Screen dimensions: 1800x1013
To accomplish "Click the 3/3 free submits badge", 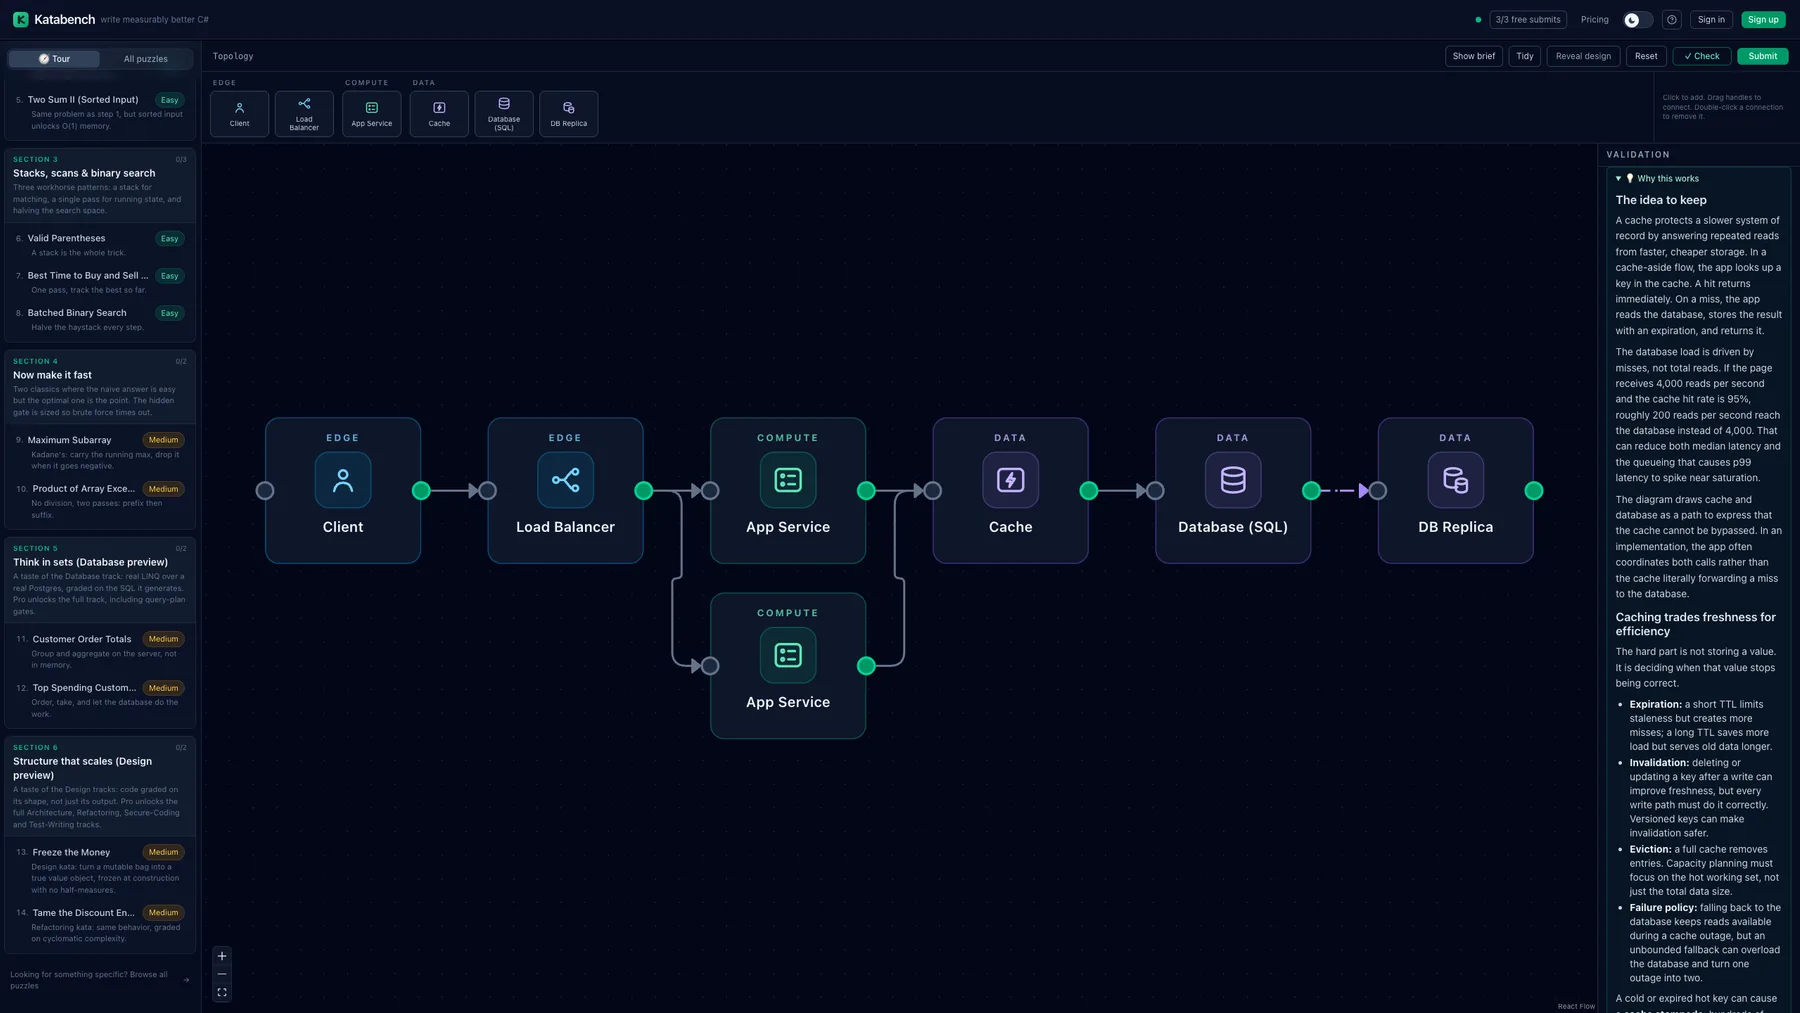I will point(1528,19).
